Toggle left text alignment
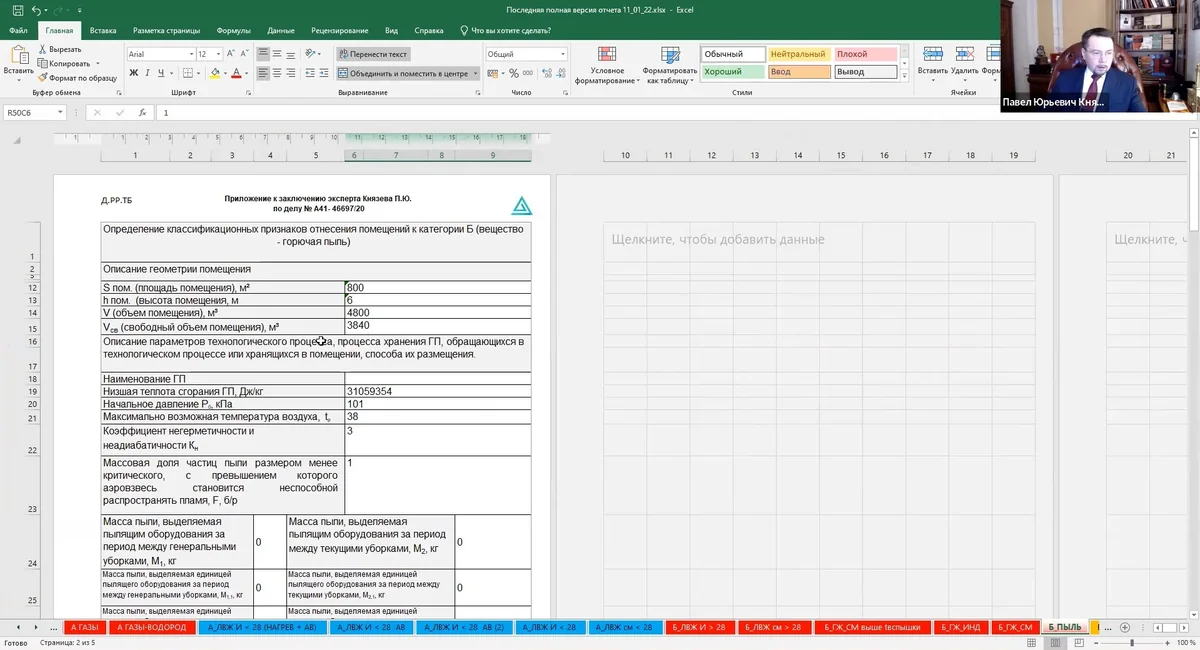1200x650 pixels. [x=264, y=73]
